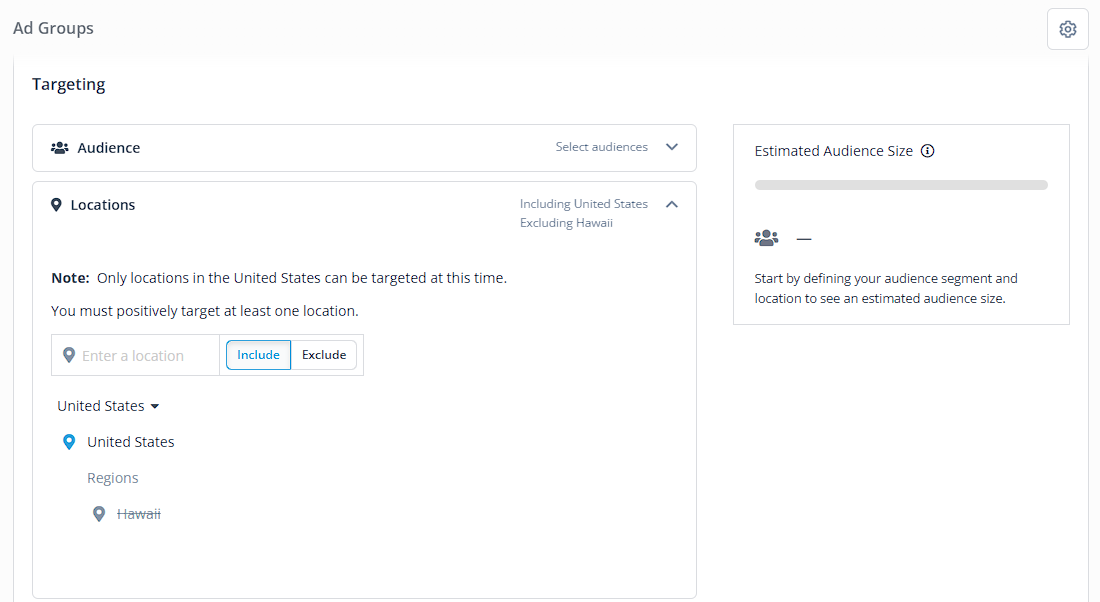The width and height of the screenshot is (1100, 602).
Task: Click the Audience people icon
Action: (x=60, y=148)
